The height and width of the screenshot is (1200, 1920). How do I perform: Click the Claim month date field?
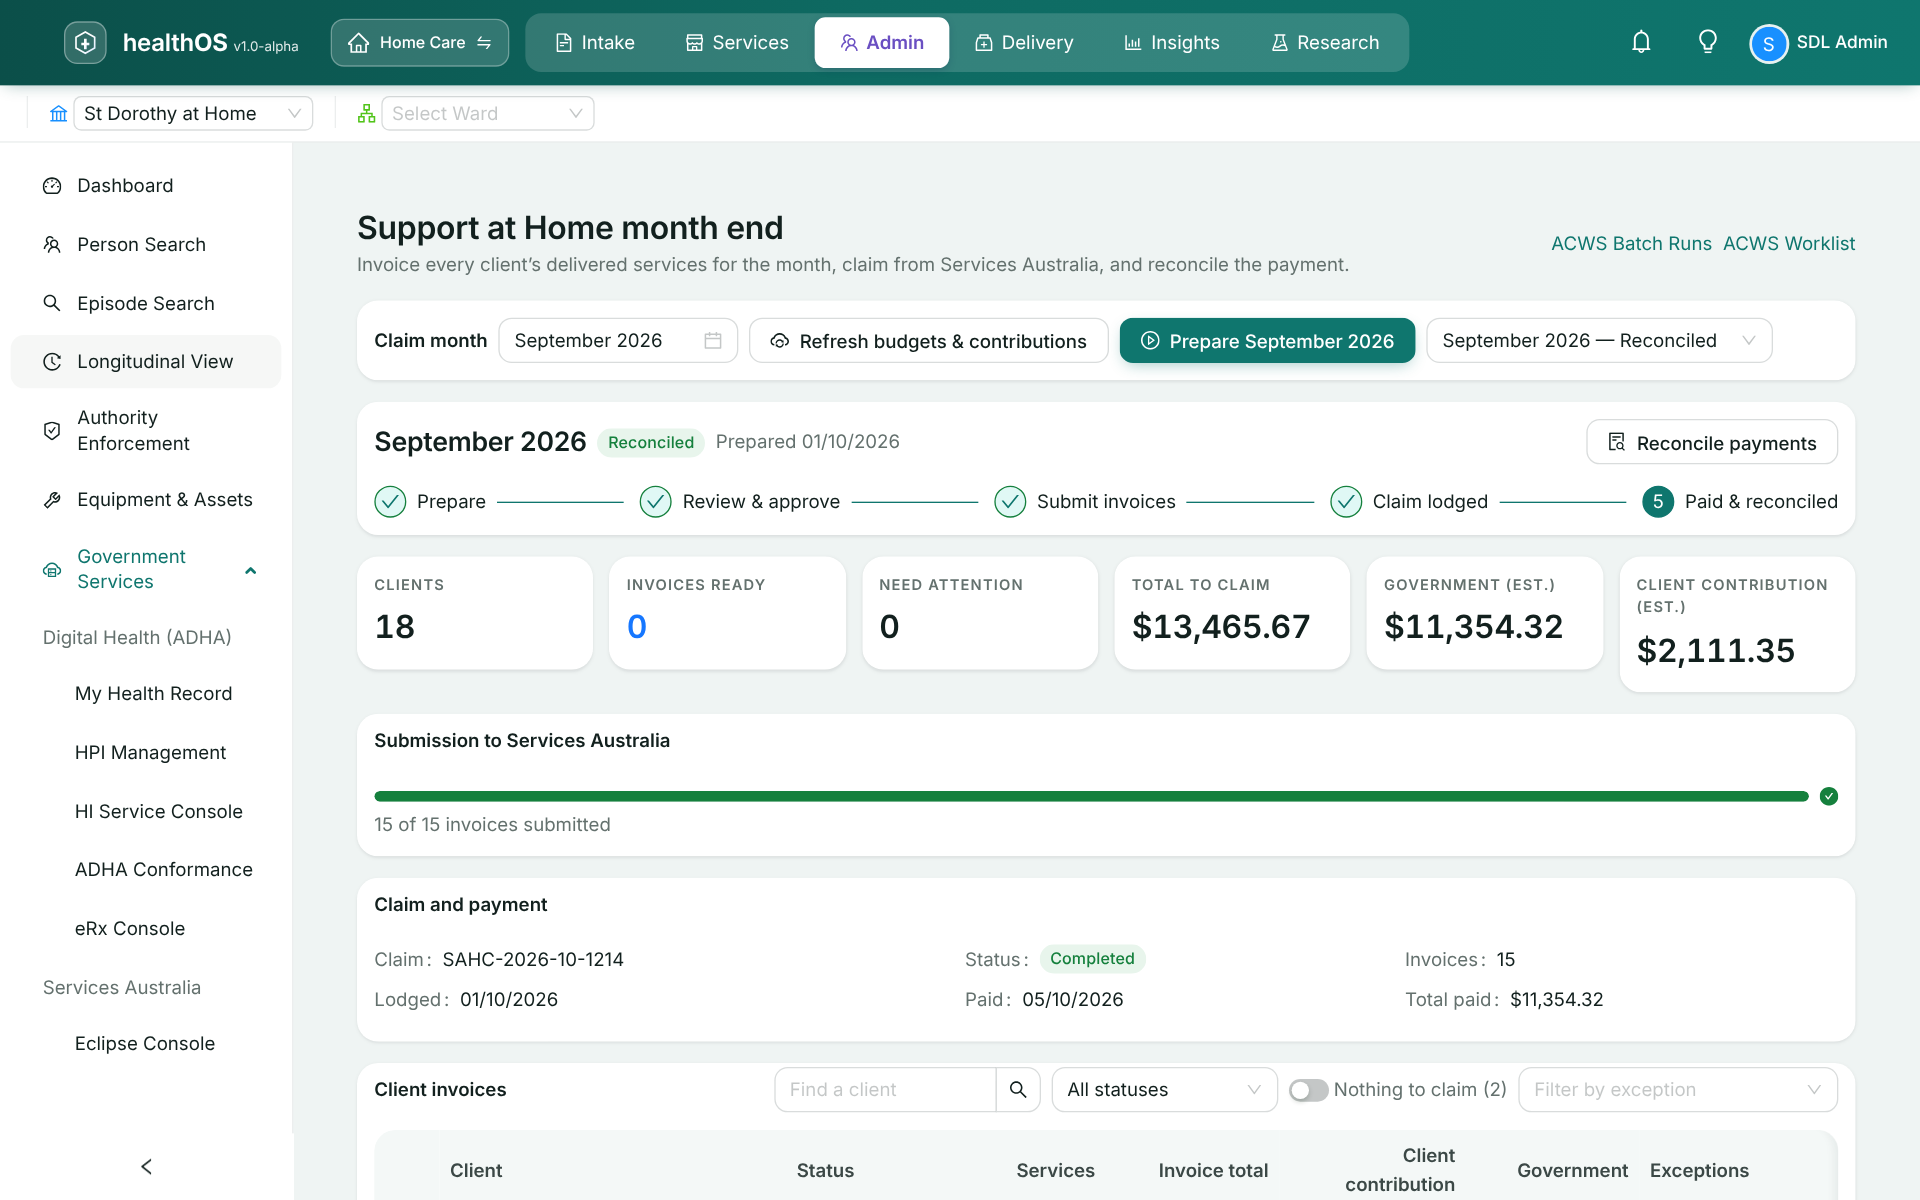pos(618,341)
